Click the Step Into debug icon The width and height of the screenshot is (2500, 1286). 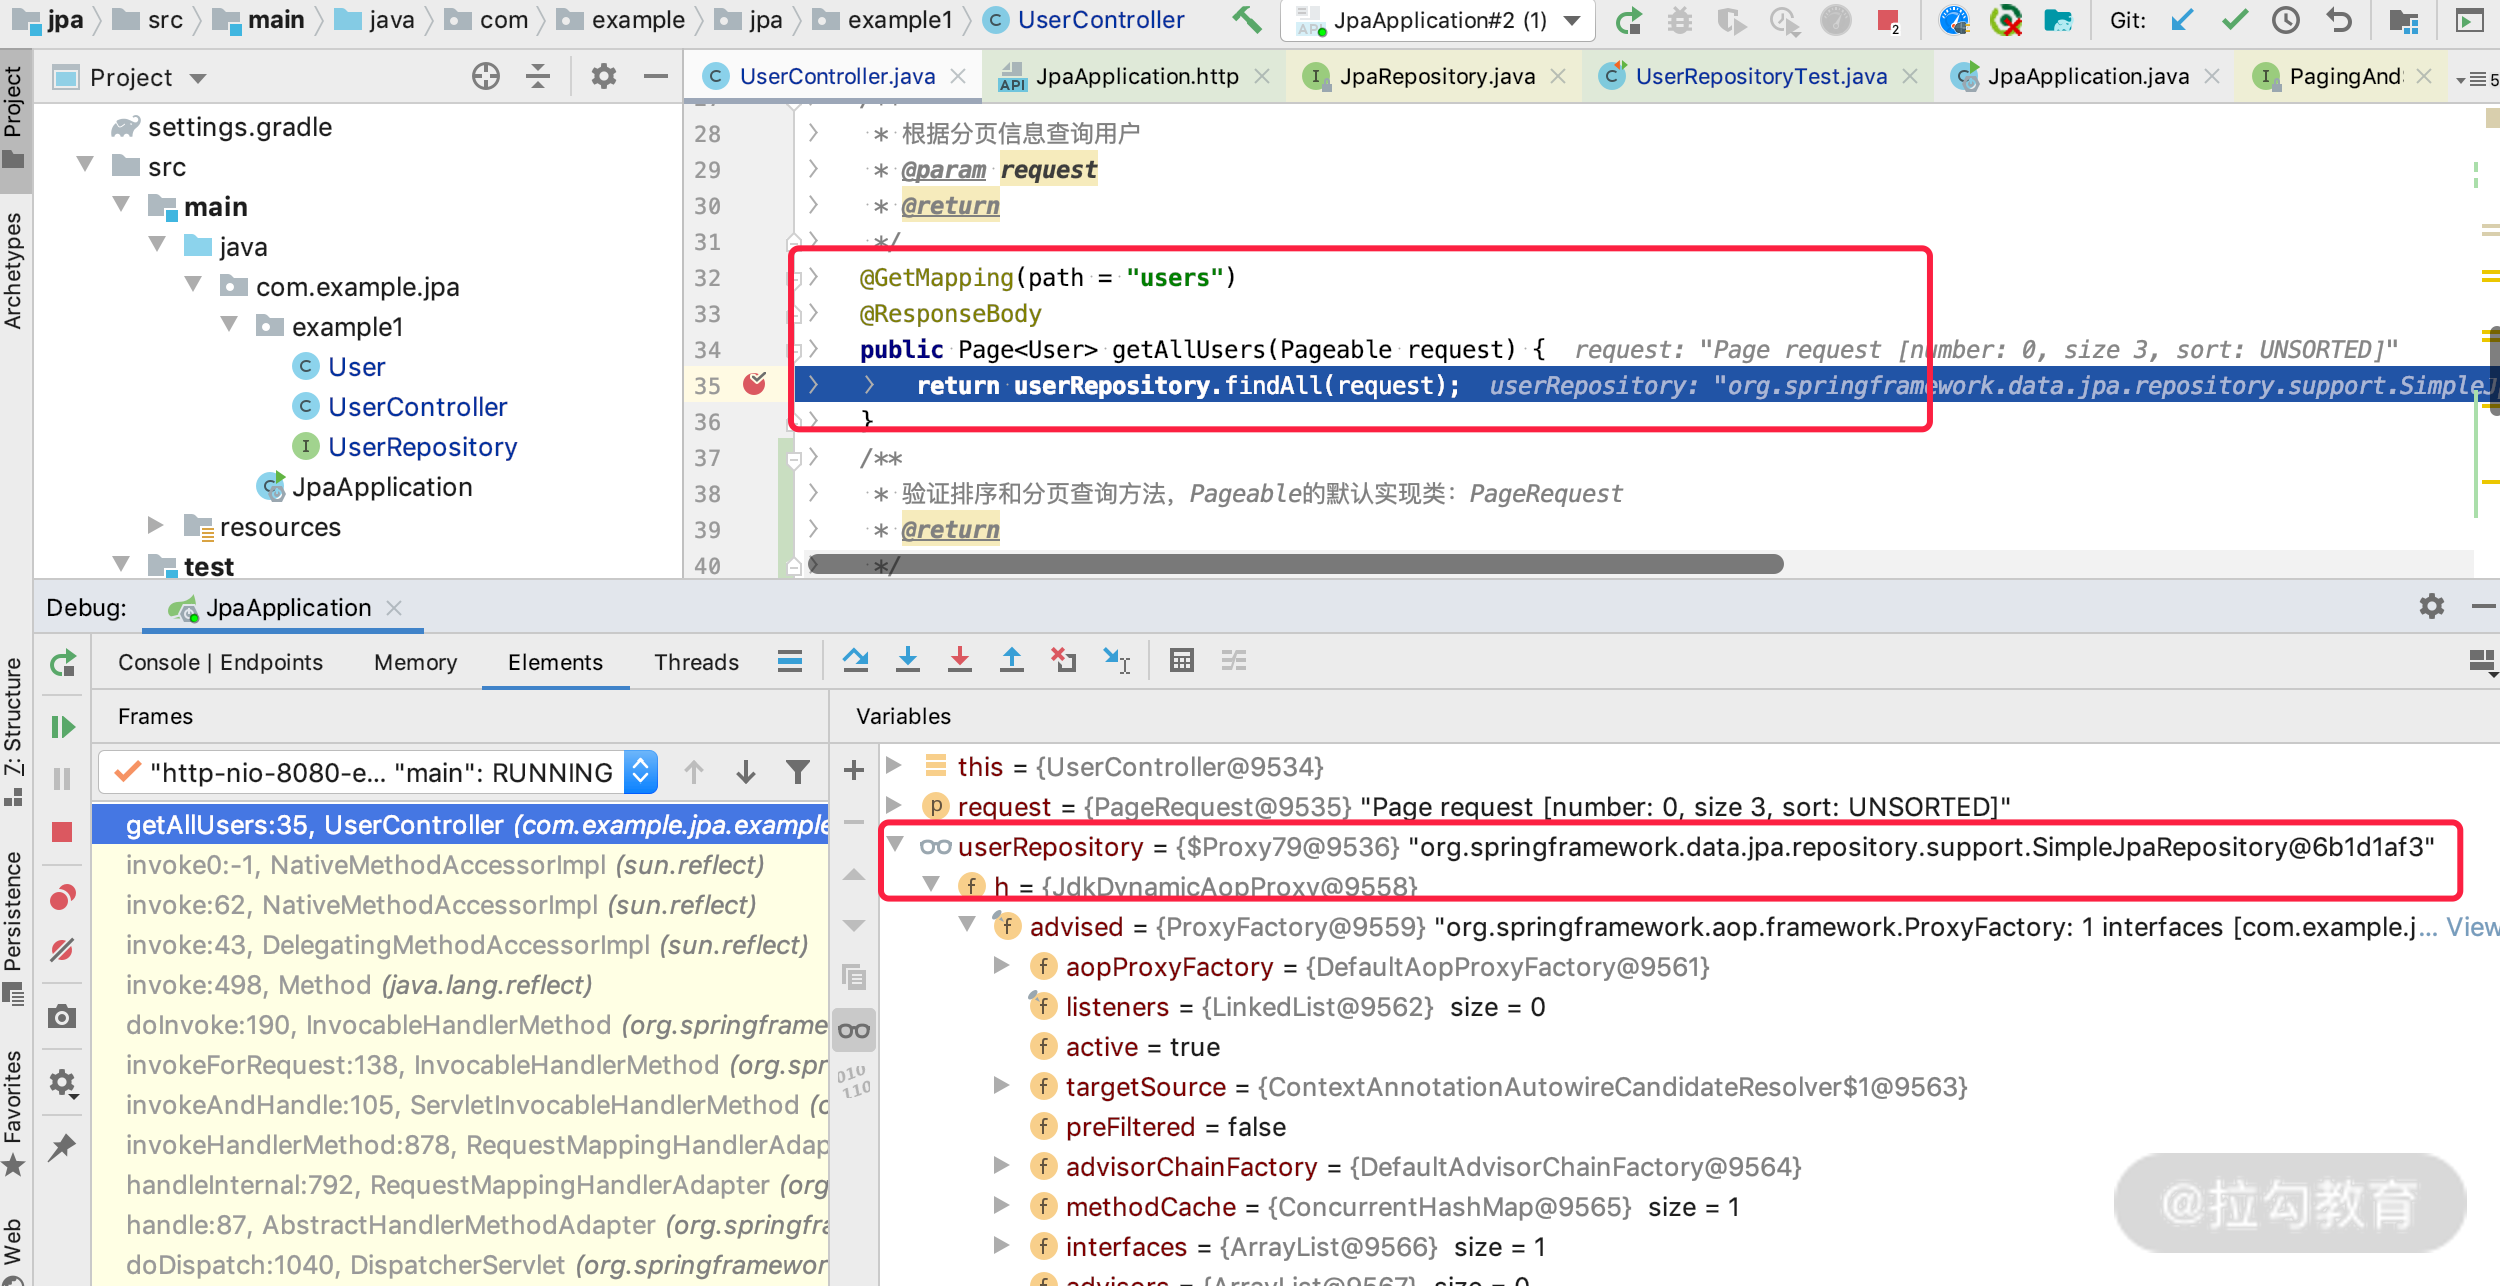pos(907,660)
